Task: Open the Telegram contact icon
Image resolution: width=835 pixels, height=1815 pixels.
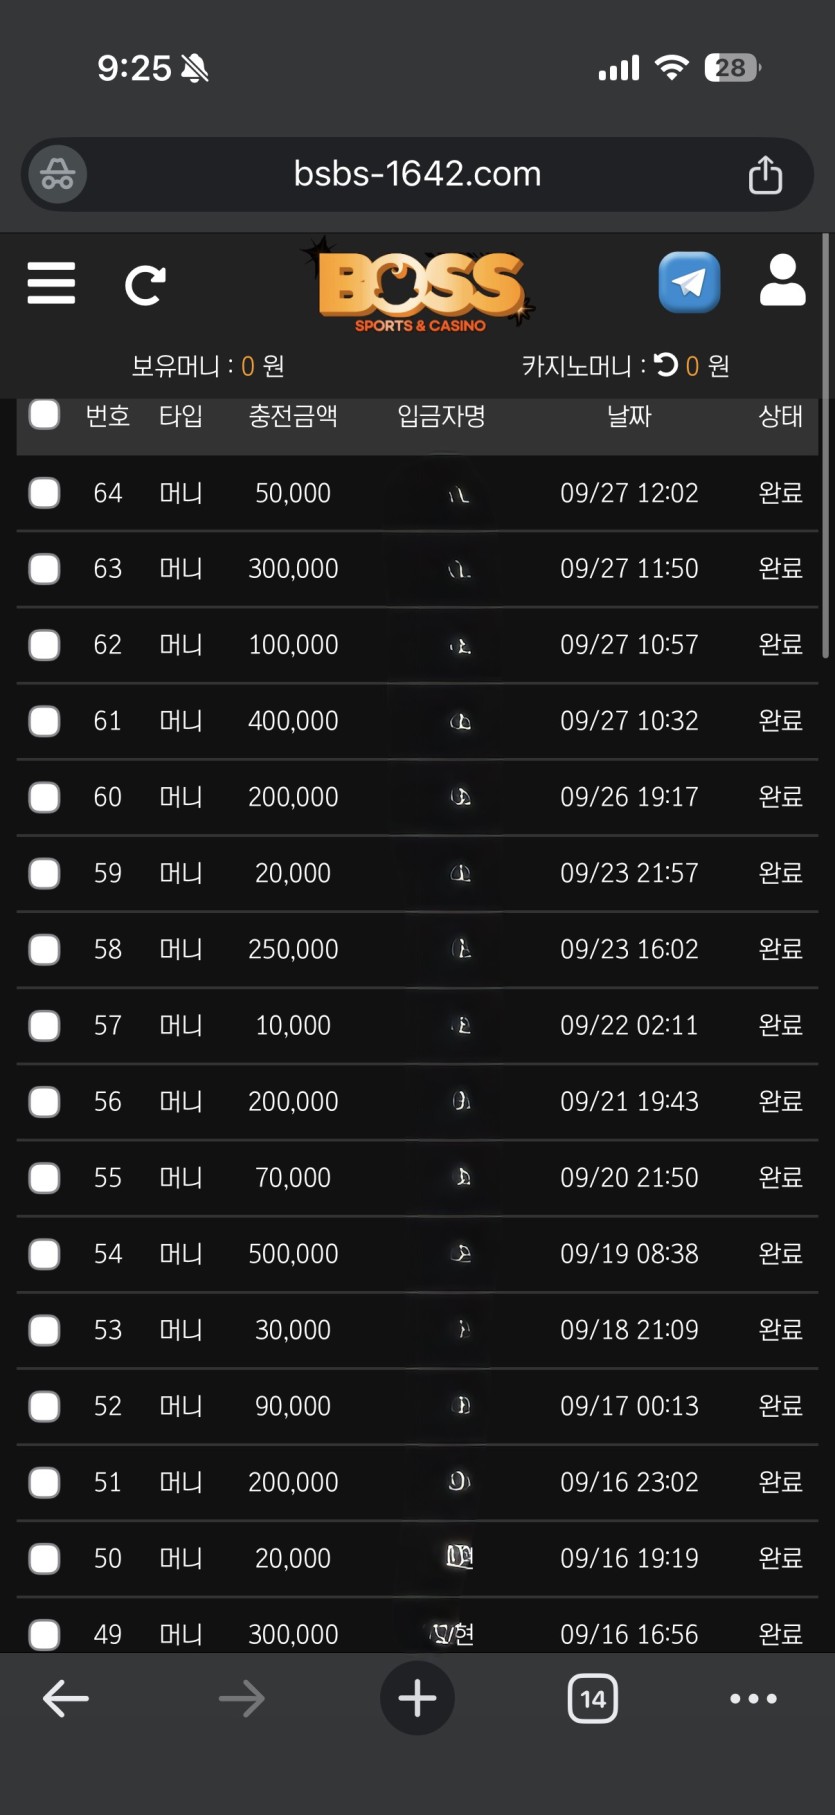Action: (689, 283)
